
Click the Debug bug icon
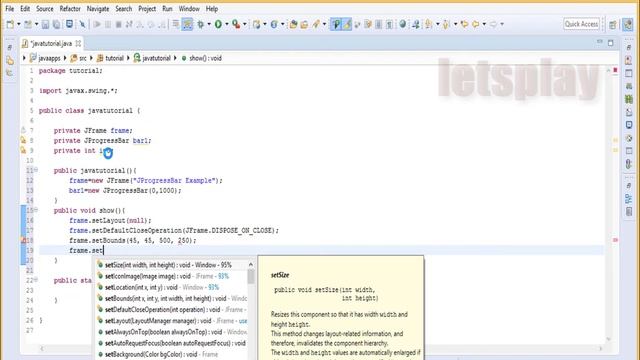[x=200, y=24]
